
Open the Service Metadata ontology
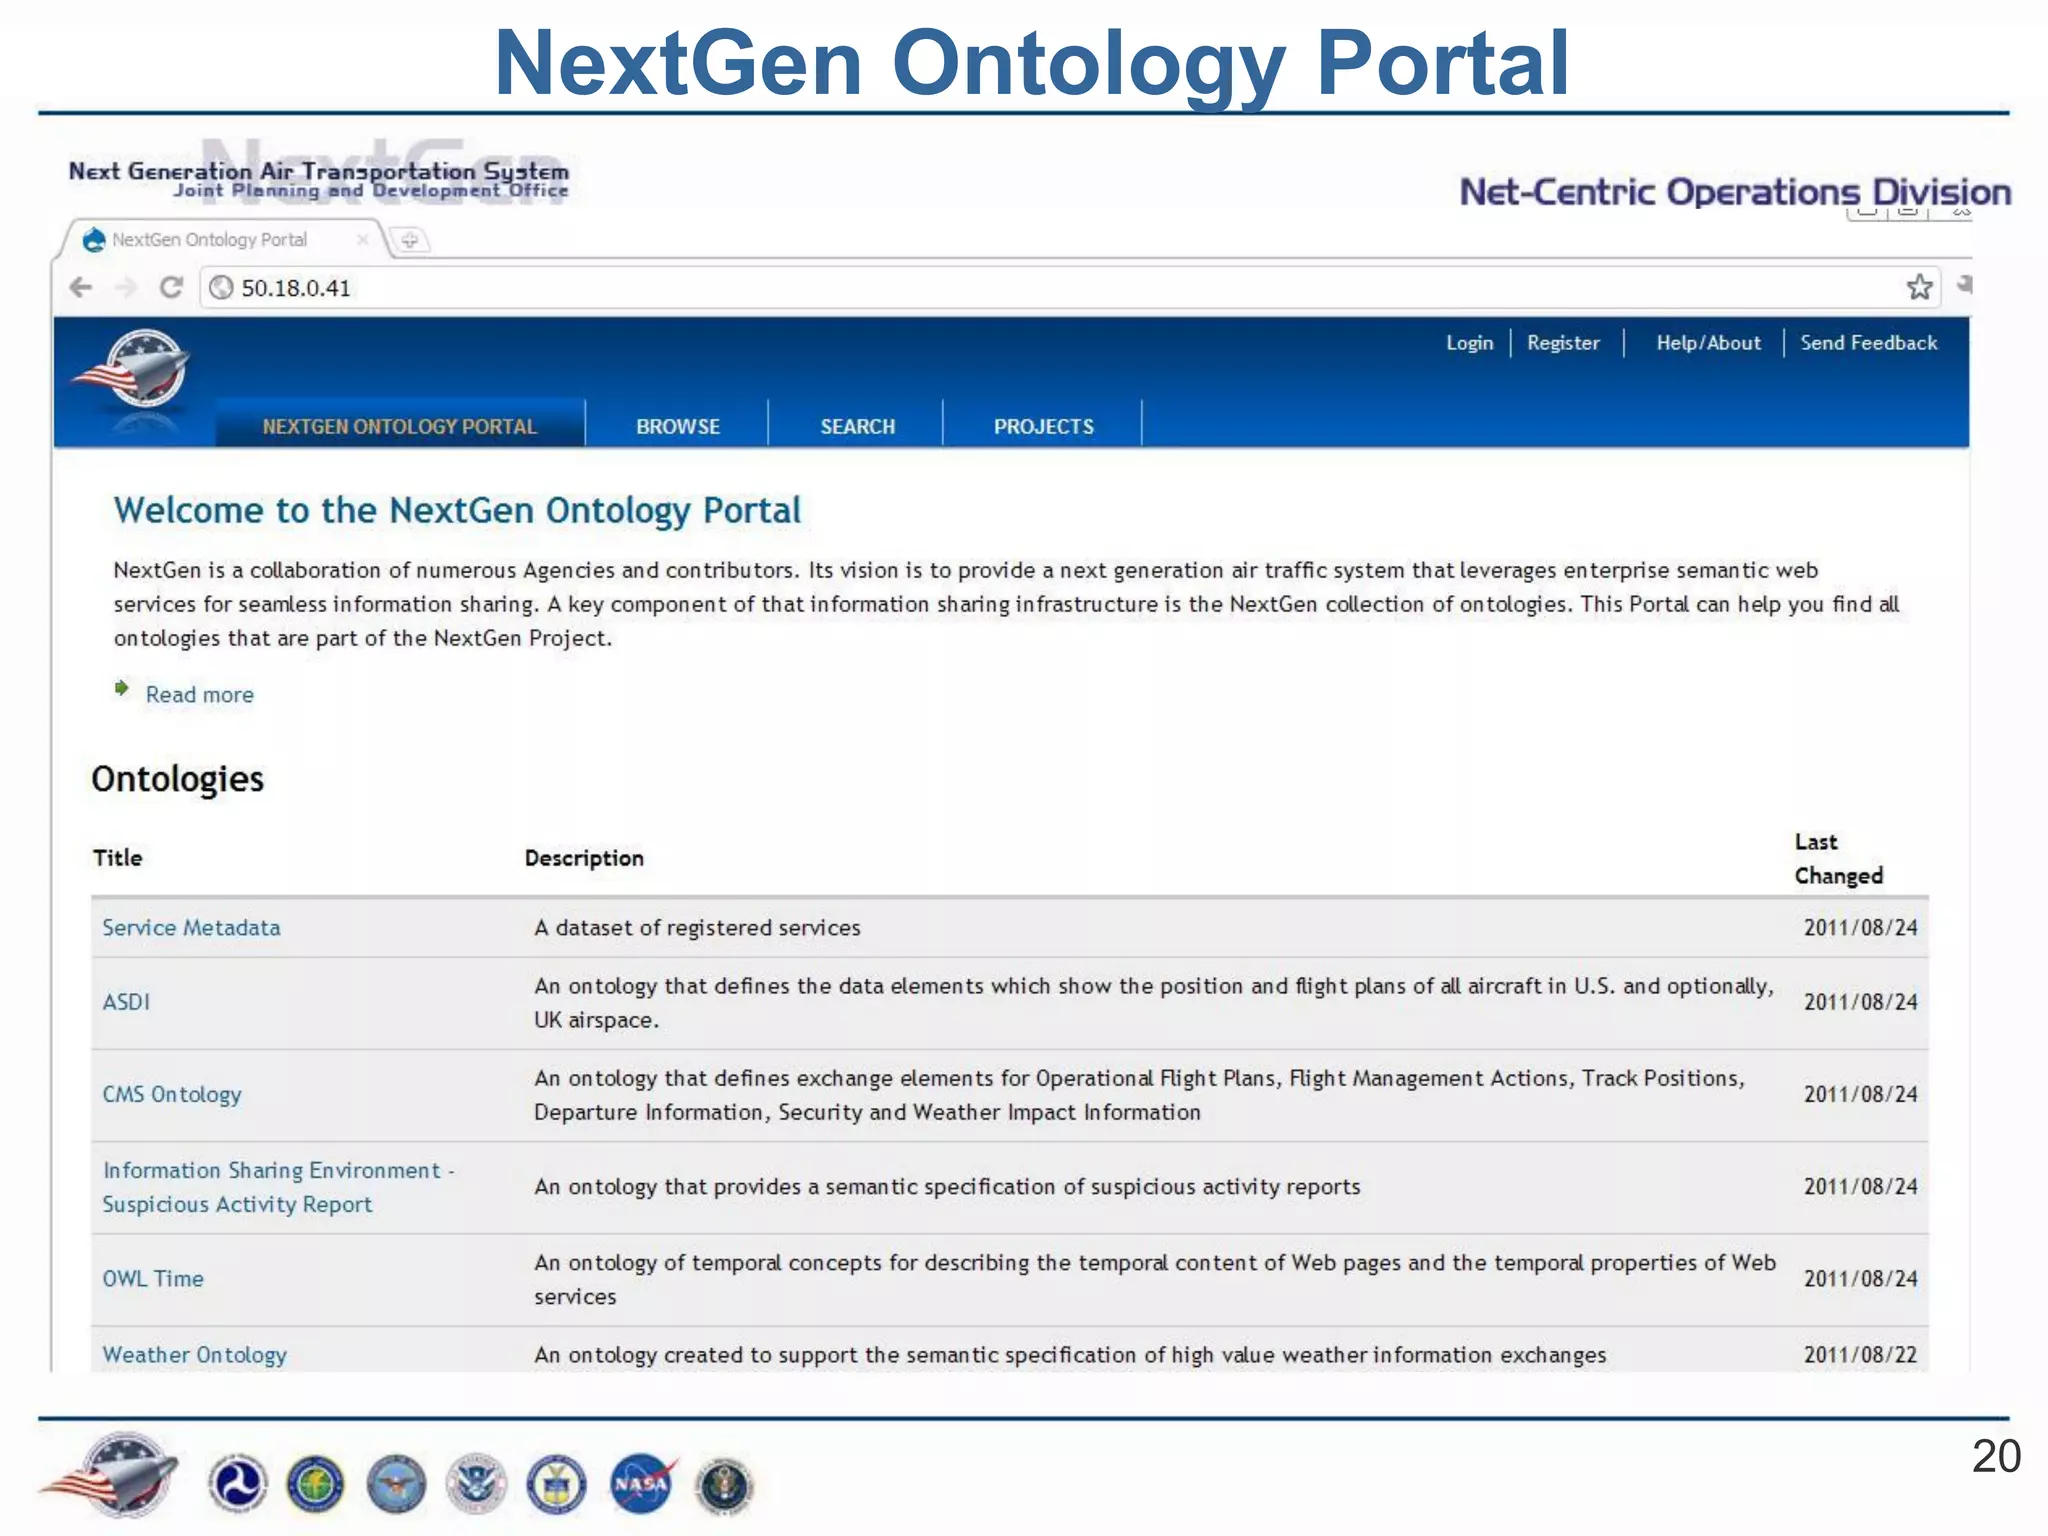click(x=191, y=928)
